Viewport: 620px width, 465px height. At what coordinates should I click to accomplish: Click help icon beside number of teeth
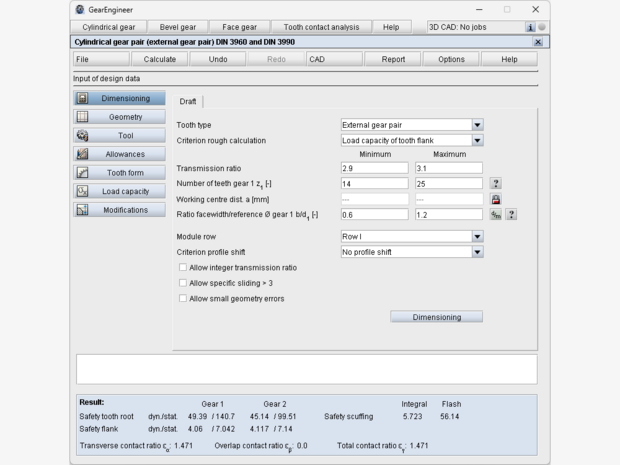tap(495, 184)
